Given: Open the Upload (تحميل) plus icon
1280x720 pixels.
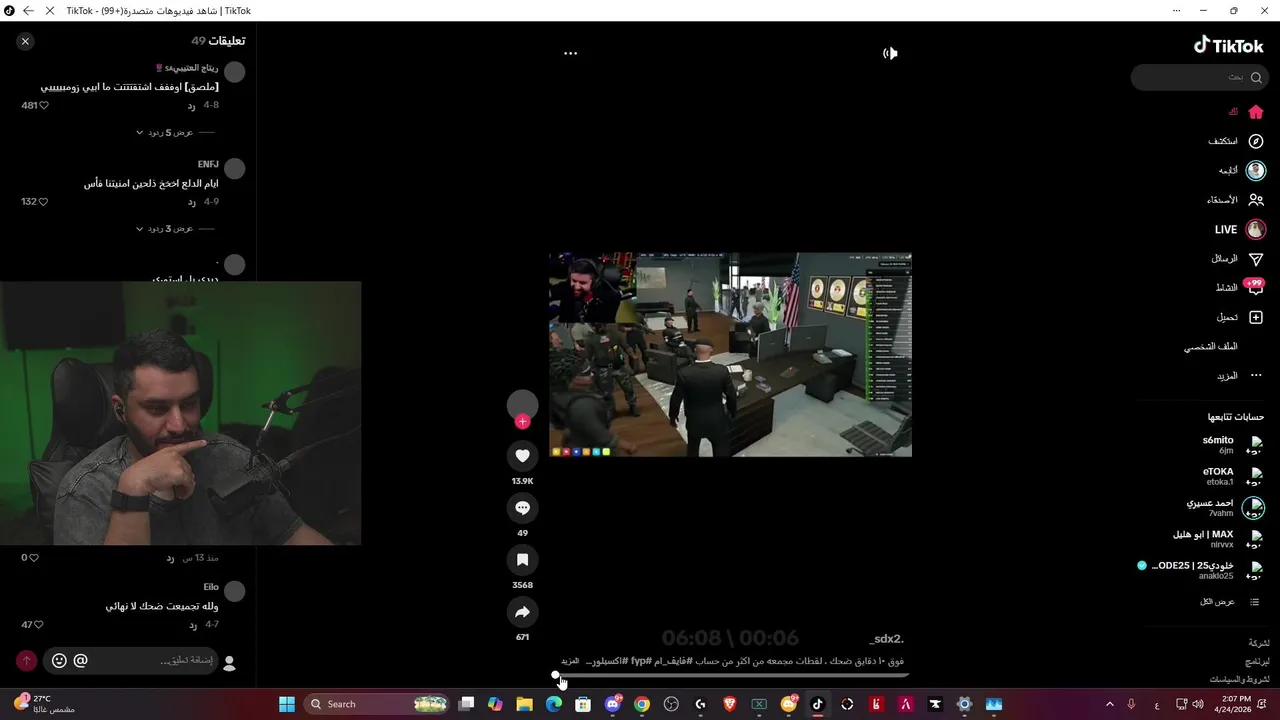Looking at the screenshot, I should click(x=1256, y=317).
